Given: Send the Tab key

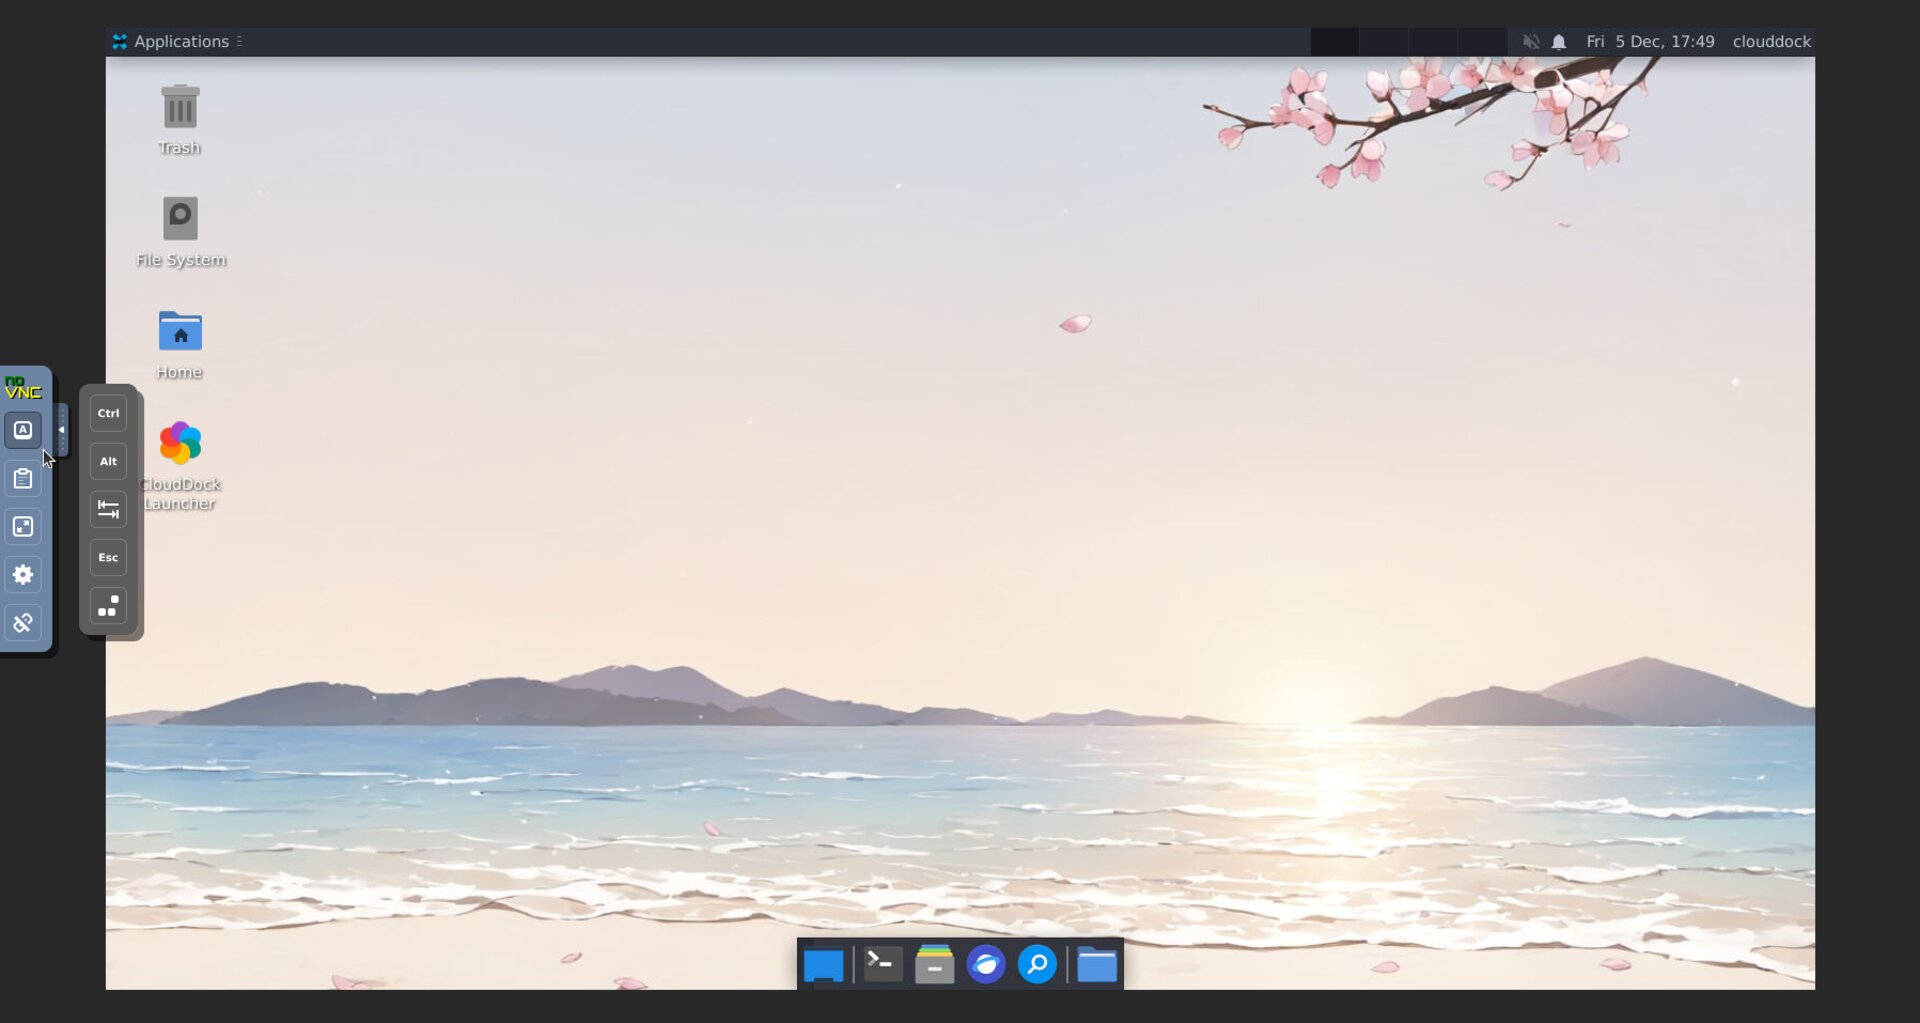Looking at the screenshot, I should coord(108,510).
